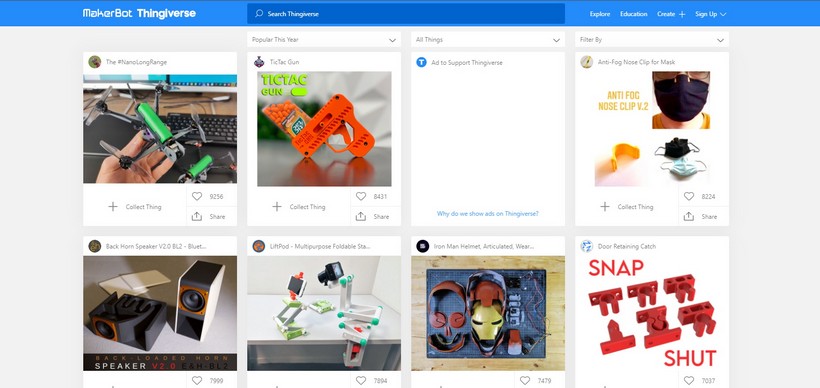This screenshot has height=388, width=820.
Task: Open the Filter By dropdown
Action: point(652,40)
